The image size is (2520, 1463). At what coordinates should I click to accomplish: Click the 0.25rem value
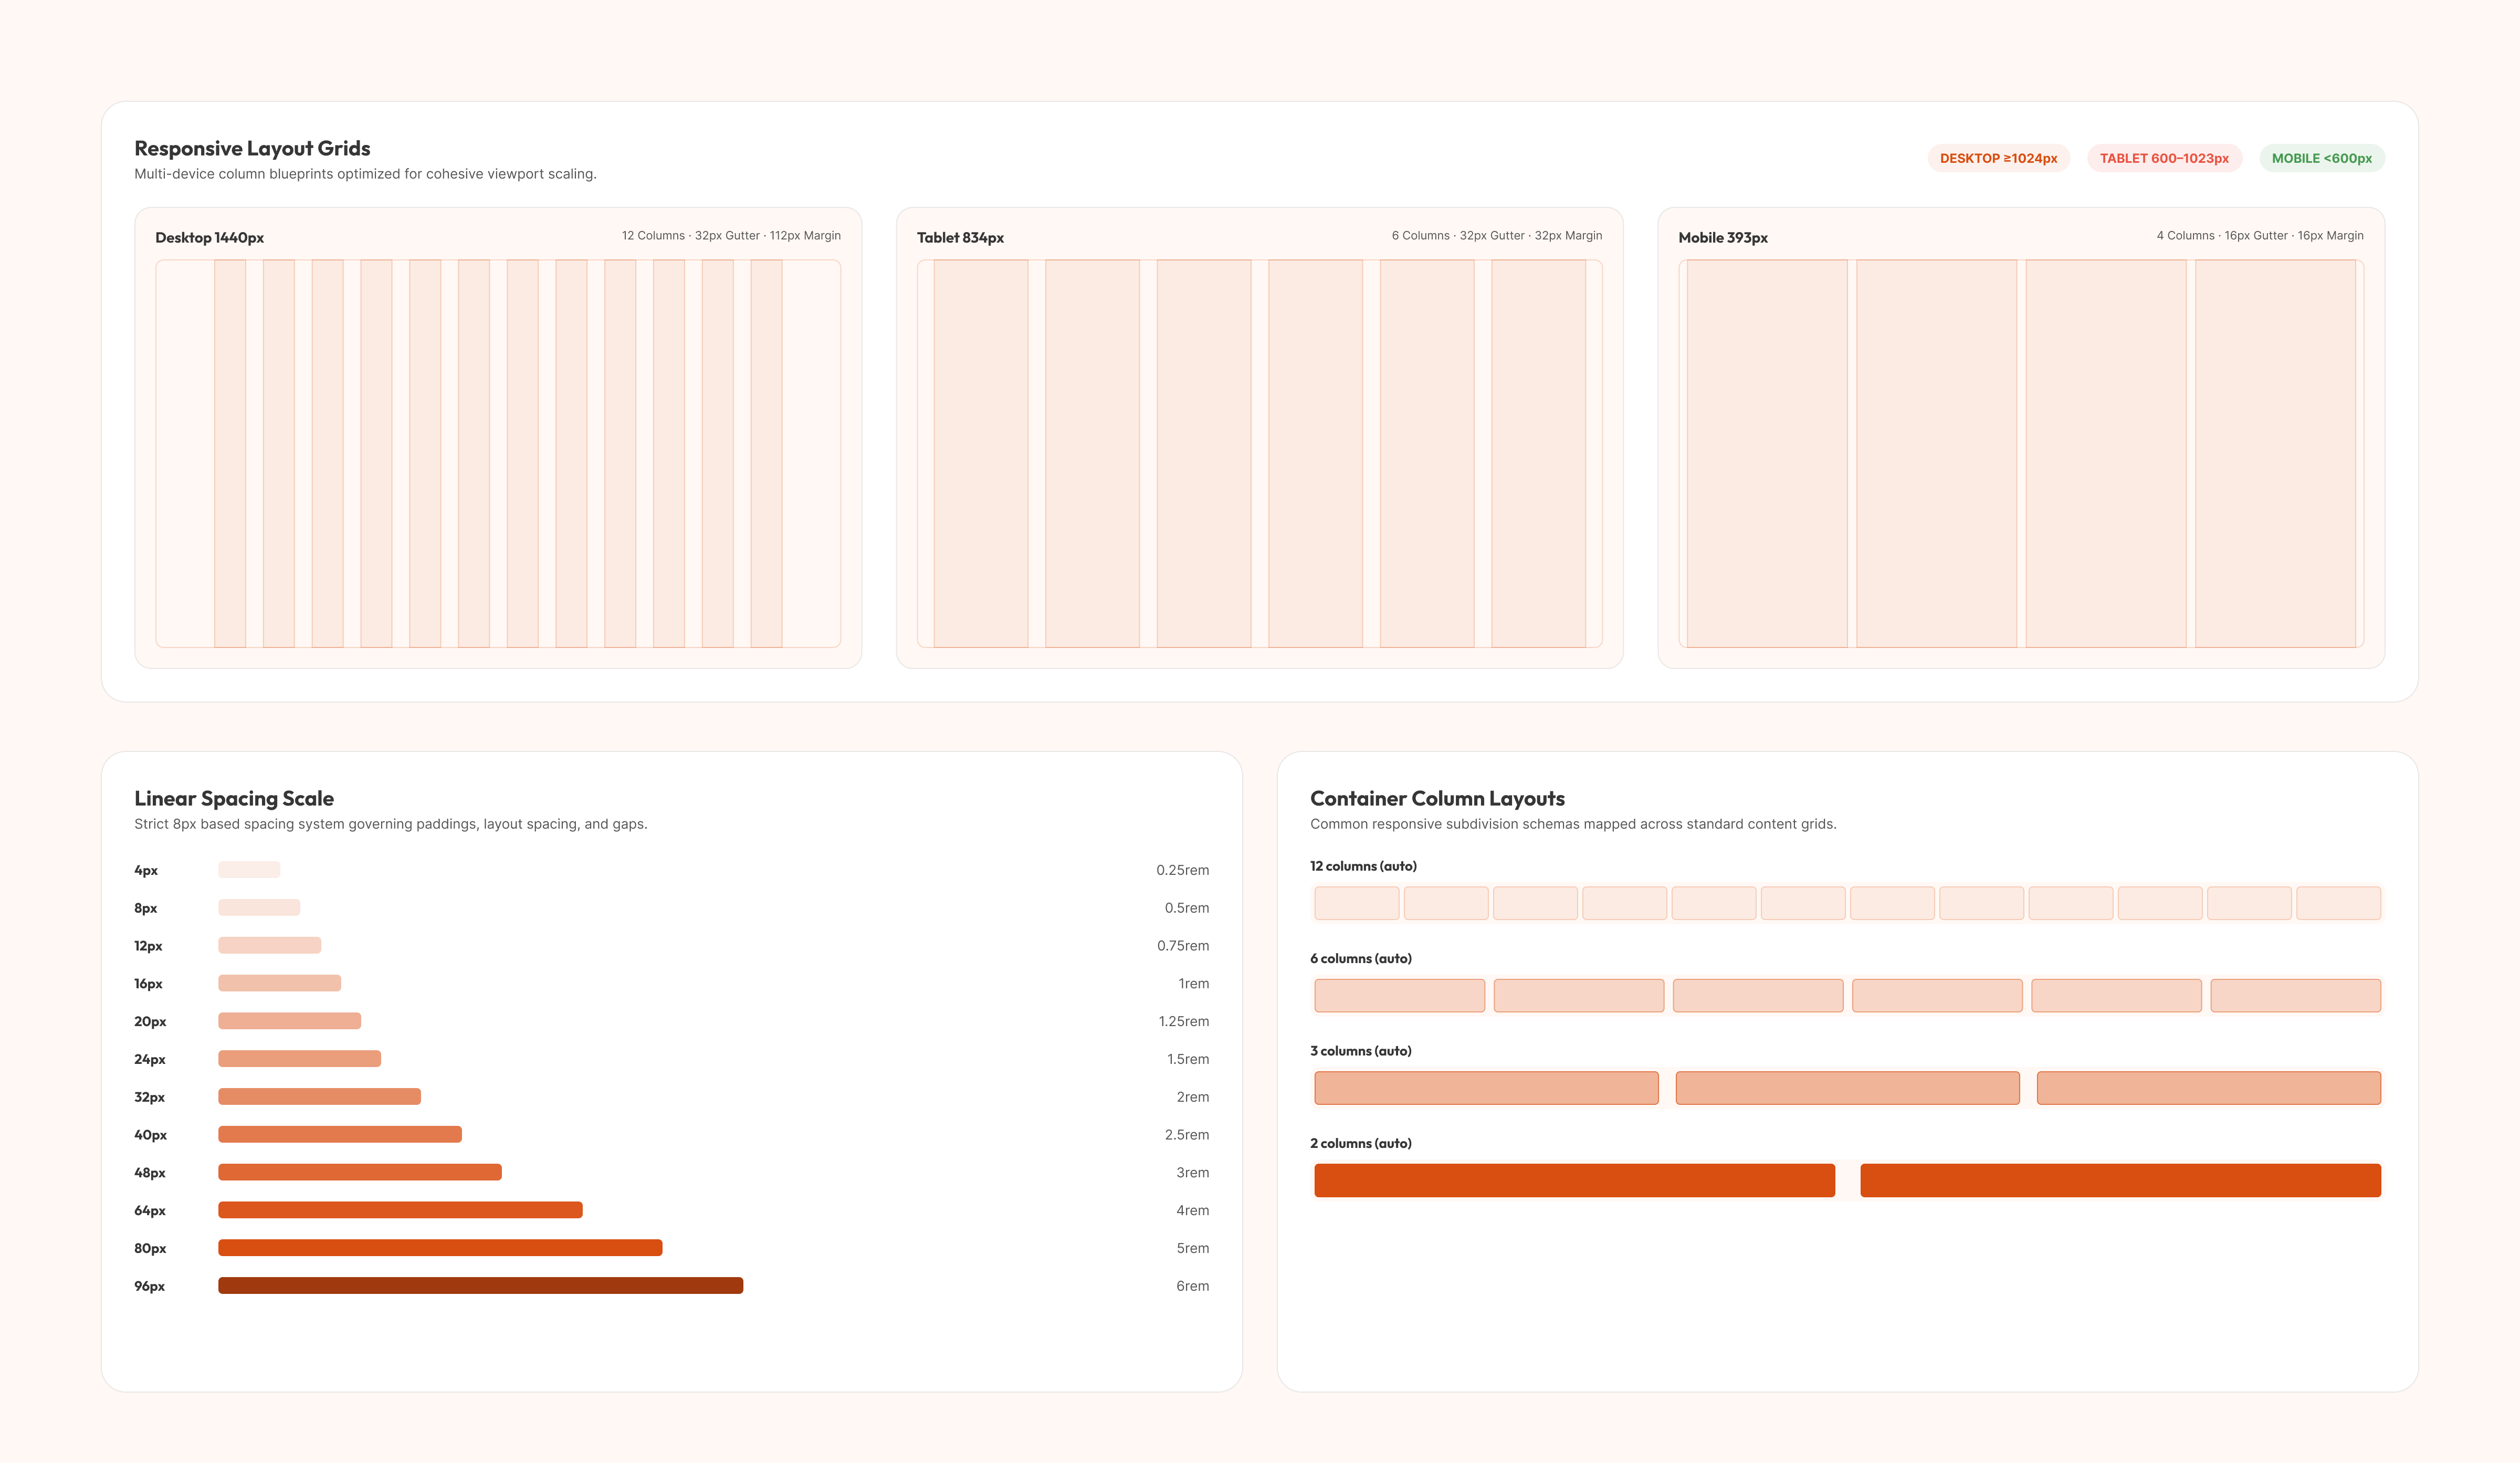pyautogui.click(x=1182, y=870)
